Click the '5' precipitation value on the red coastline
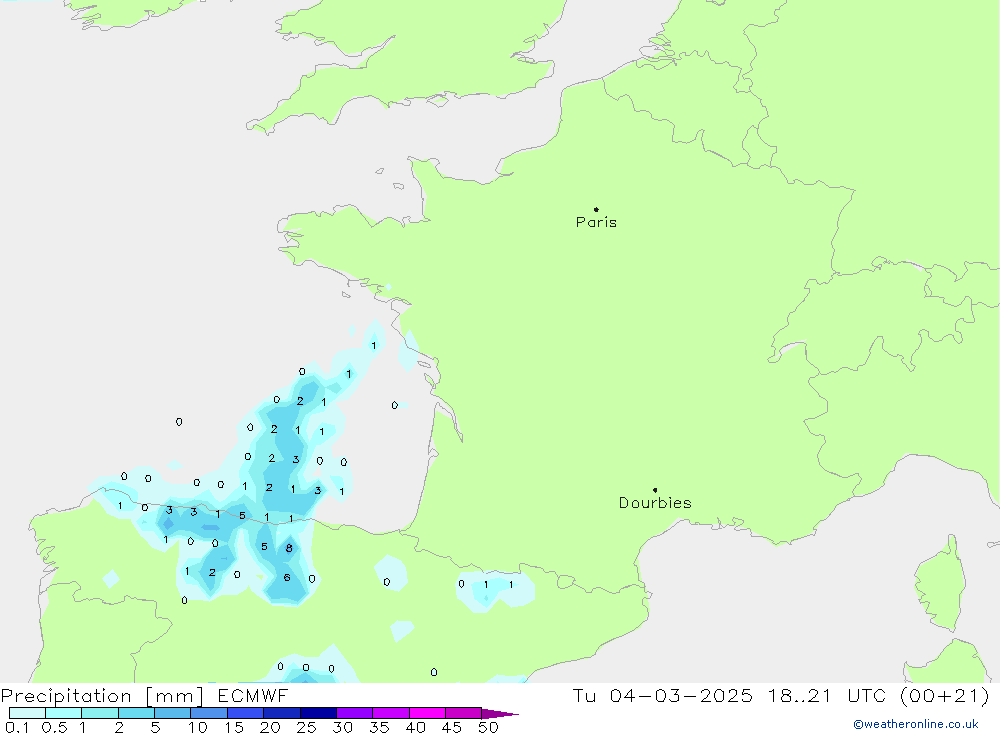This screenshot has height=733, width=1000. pos(242,515)
